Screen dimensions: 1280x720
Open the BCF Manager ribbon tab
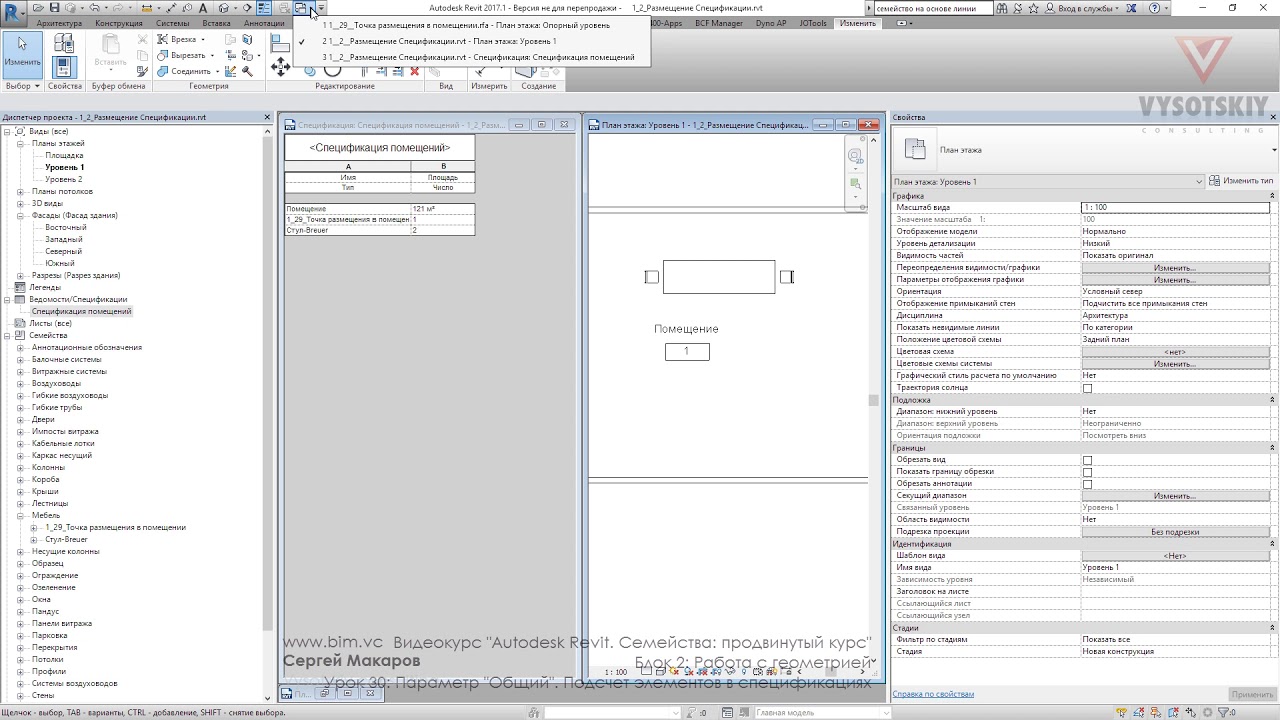coord(719,23)
